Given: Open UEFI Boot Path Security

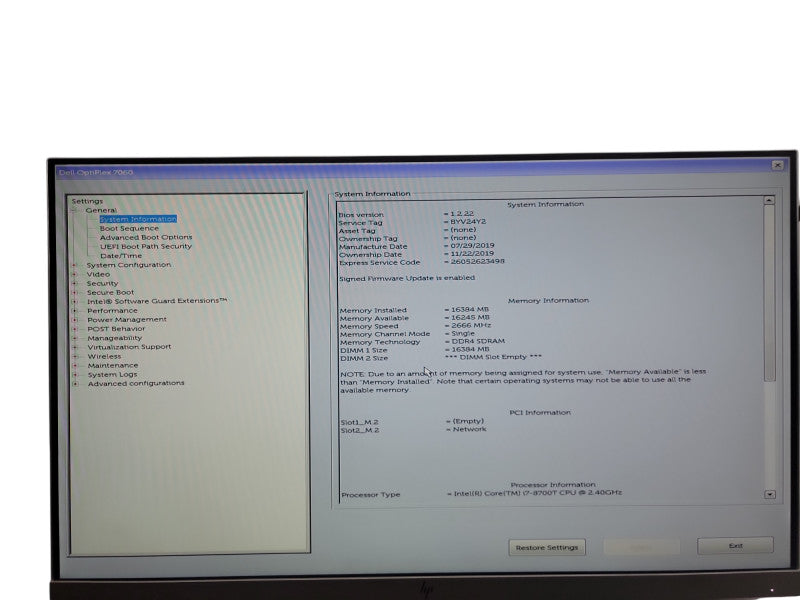Looking at the screenshot, I should click(x=146, y=246).
